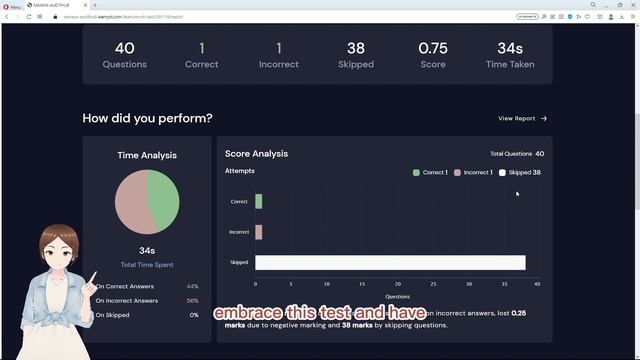Image resolution: width=640 pixels, height=360 pixels.
Task: Toggle the pink Incorrect legend swatch
Action: [457, 173]
